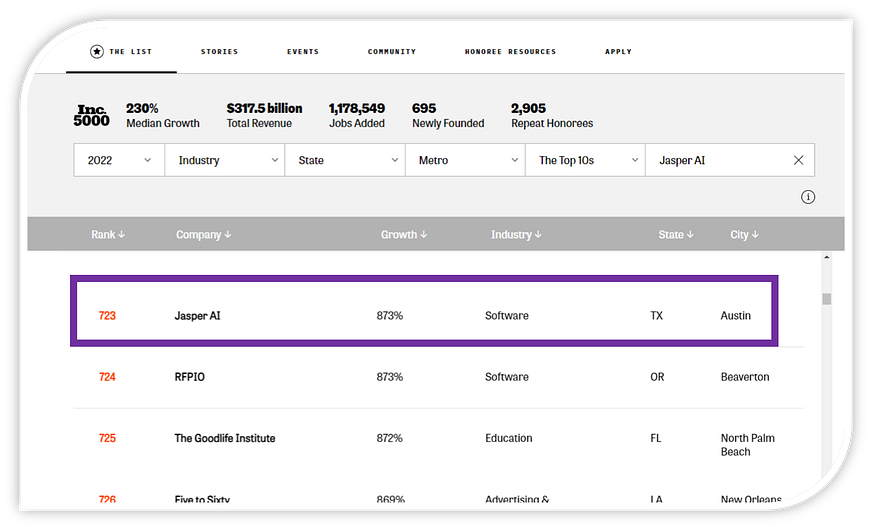The image size is (872, 530).
Task: Go to the Events tab
Action: tap(303, 52)
